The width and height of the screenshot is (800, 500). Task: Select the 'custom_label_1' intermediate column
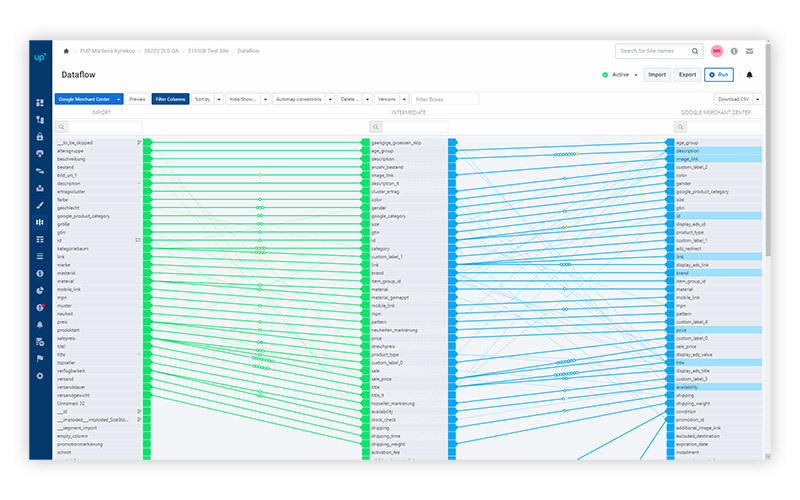pos(408,257)
